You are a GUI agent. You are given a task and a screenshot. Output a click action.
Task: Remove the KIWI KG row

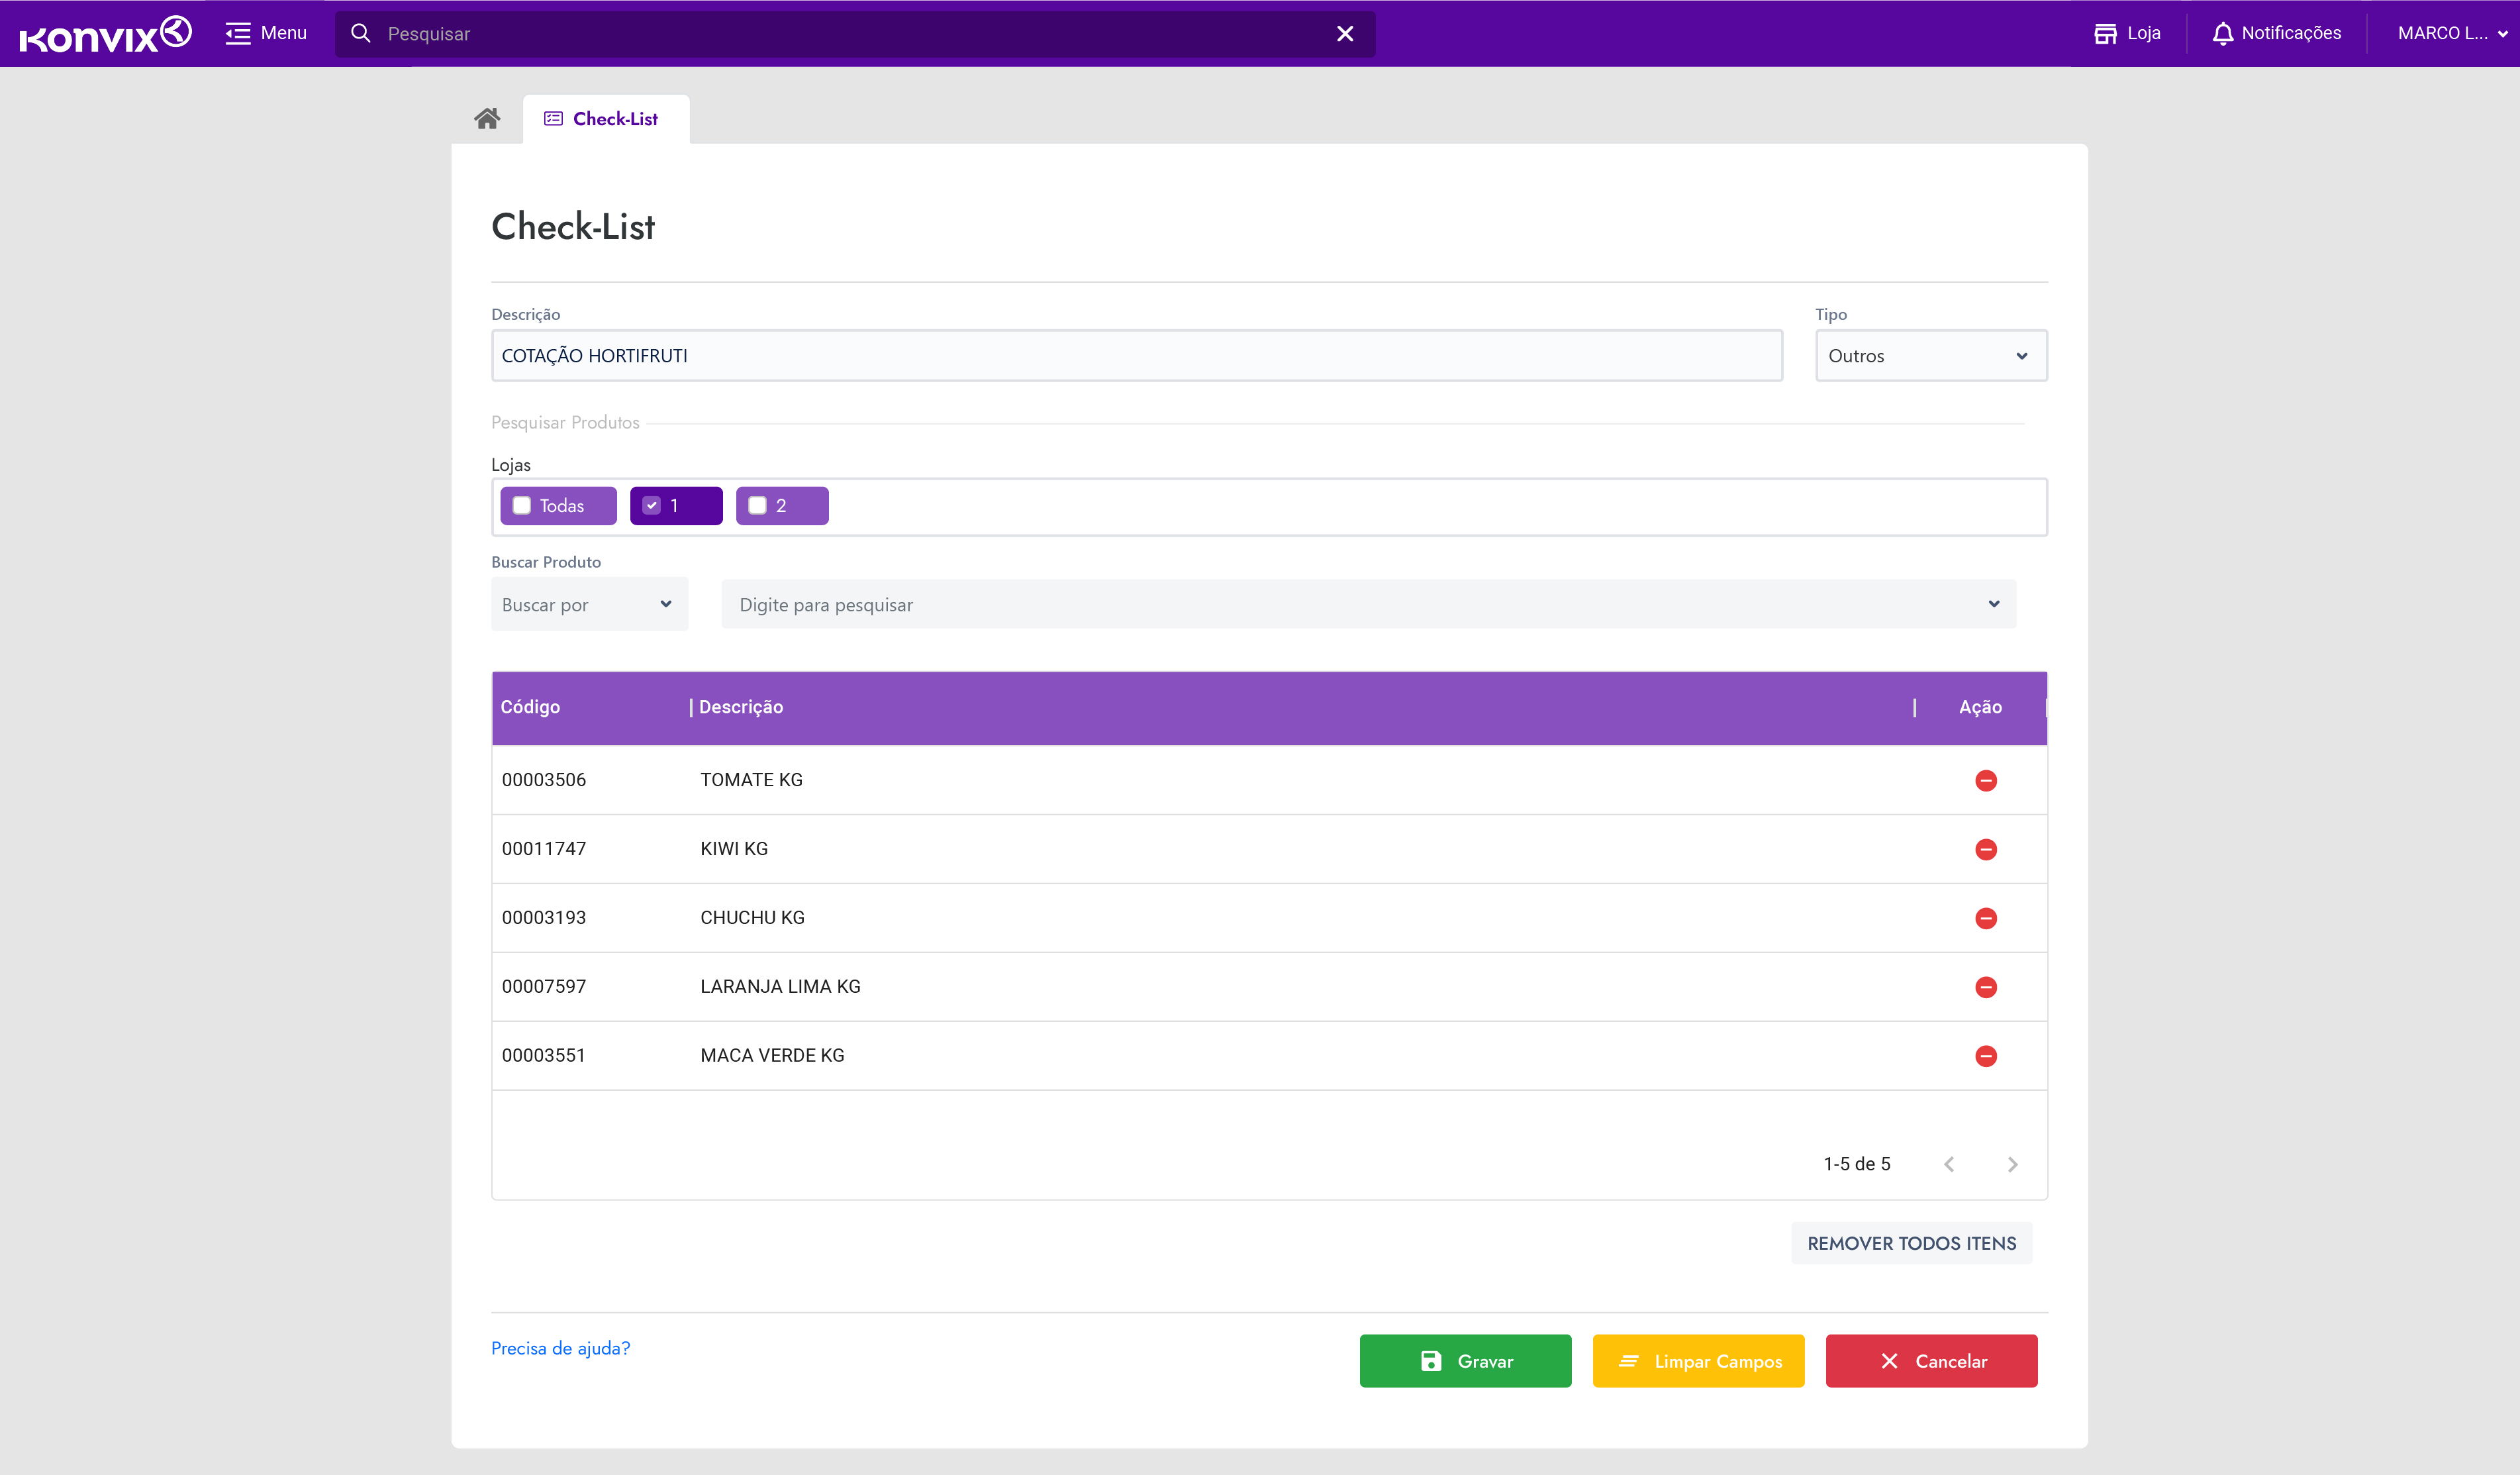tap(1985, 849)
